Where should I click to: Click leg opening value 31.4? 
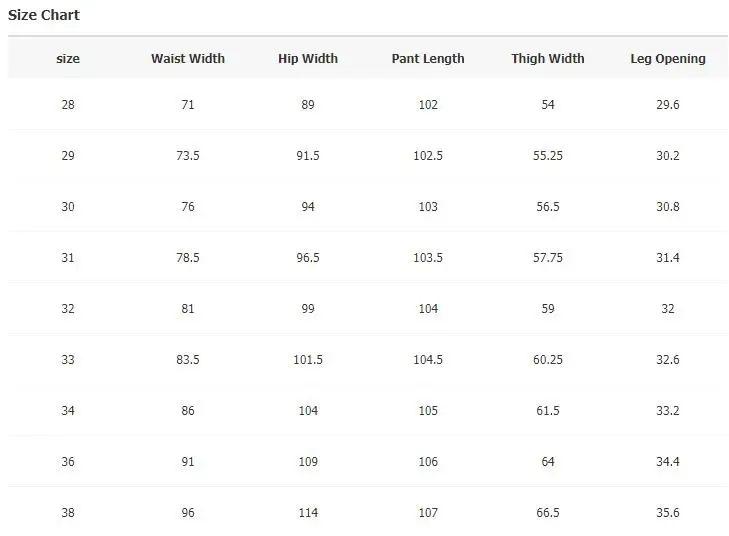point(668,258)
